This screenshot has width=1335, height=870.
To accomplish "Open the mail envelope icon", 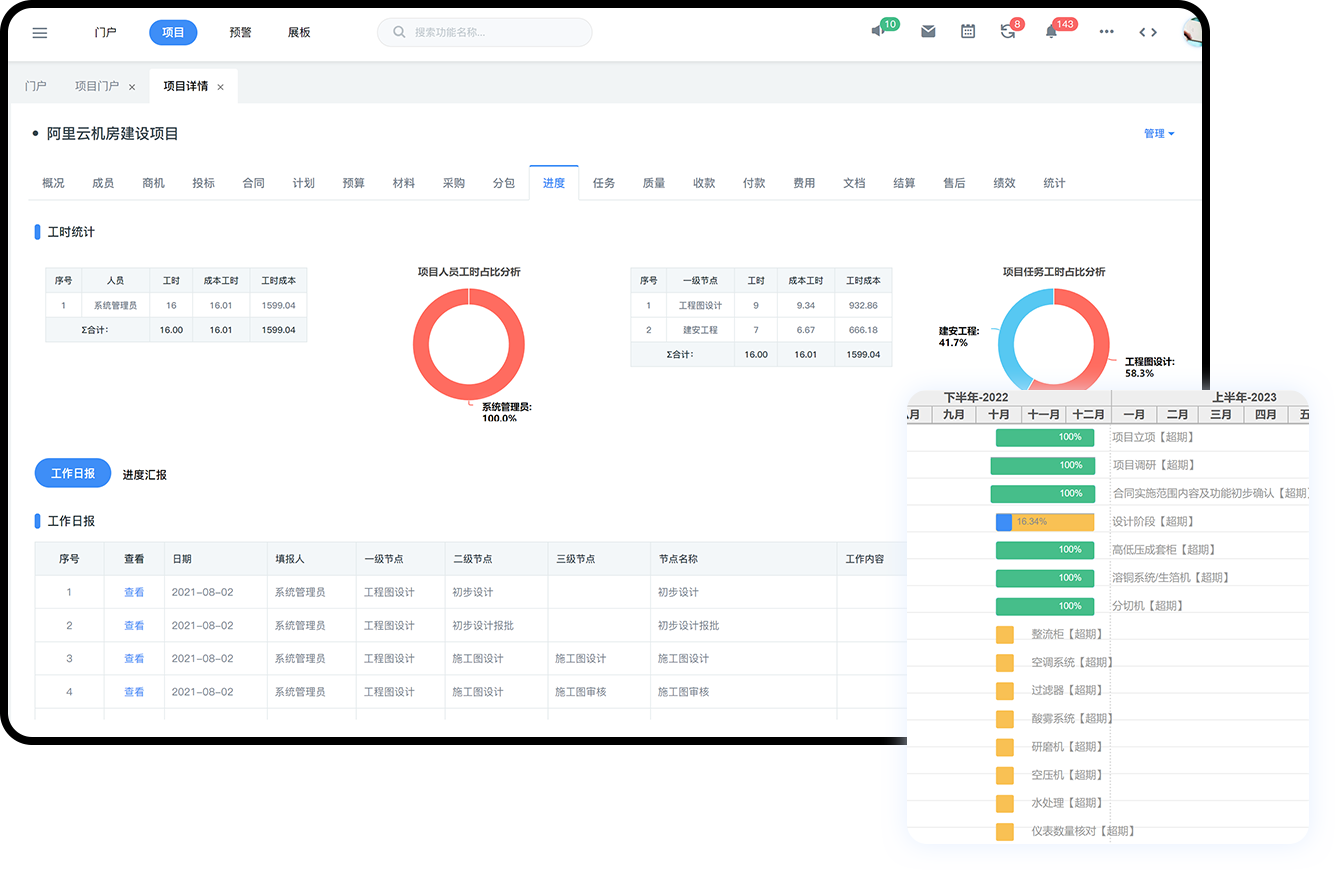I will [928, 32].
